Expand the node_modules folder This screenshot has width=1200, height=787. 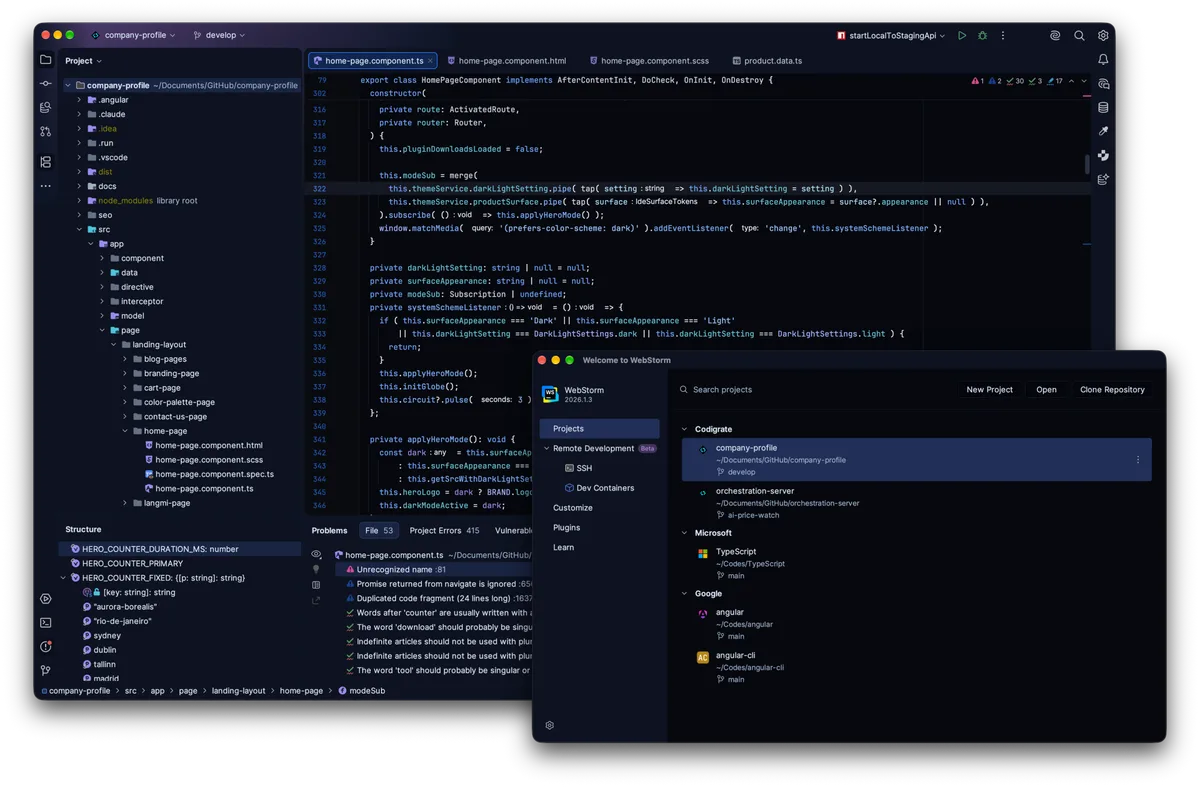[79, 200]
